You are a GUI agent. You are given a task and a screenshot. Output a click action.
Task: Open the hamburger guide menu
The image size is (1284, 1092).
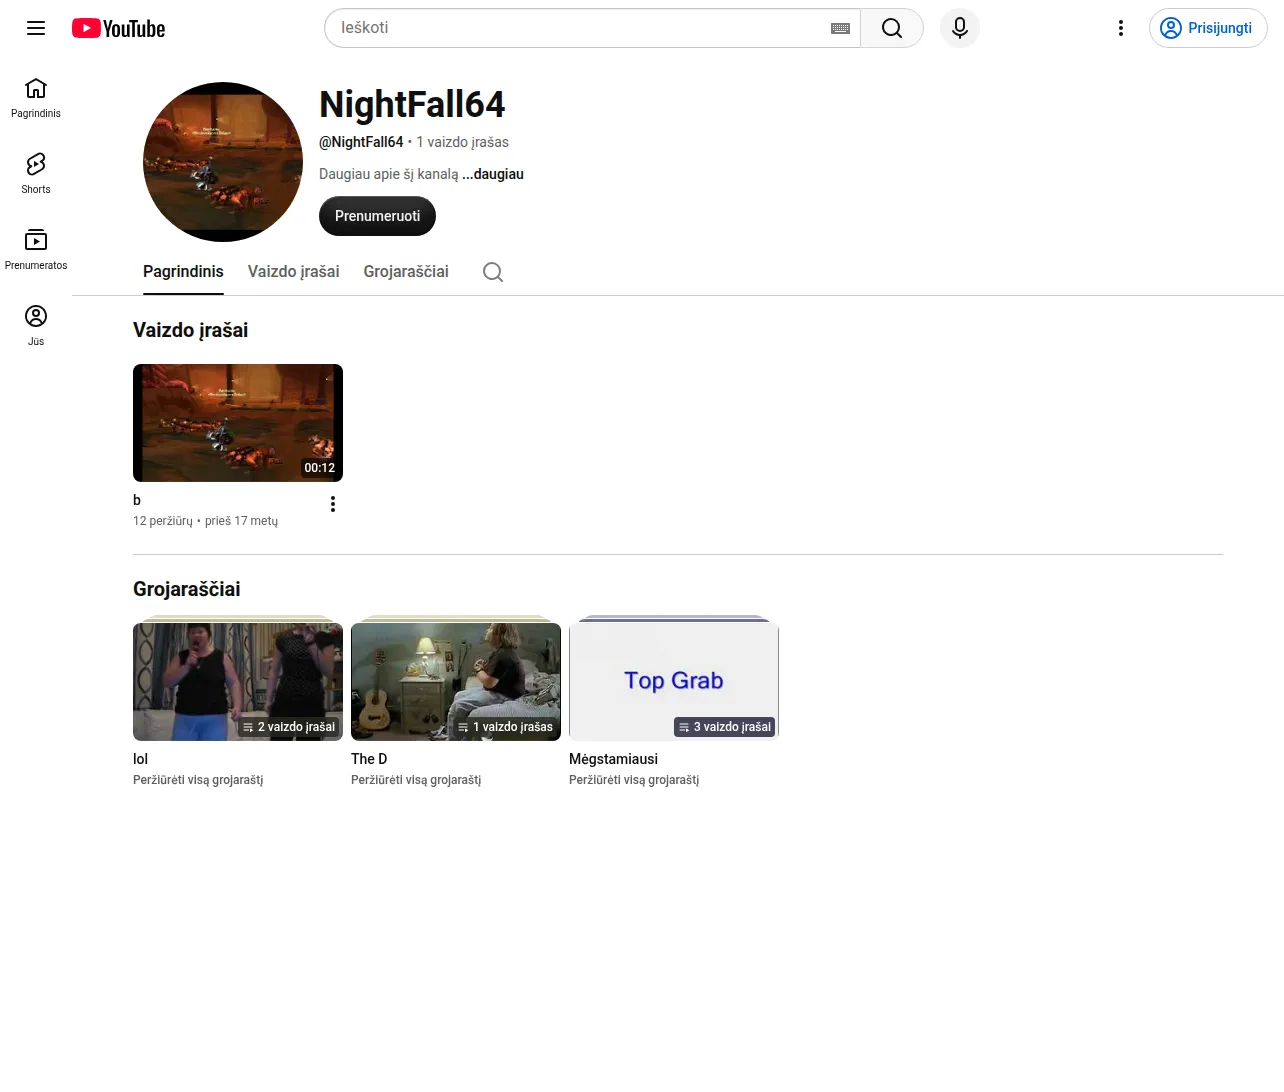[36, 28]
